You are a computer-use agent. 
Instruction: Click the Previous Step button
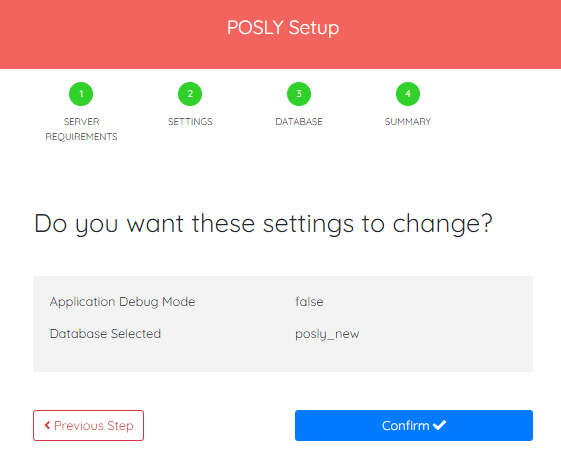tap(88, 425)
